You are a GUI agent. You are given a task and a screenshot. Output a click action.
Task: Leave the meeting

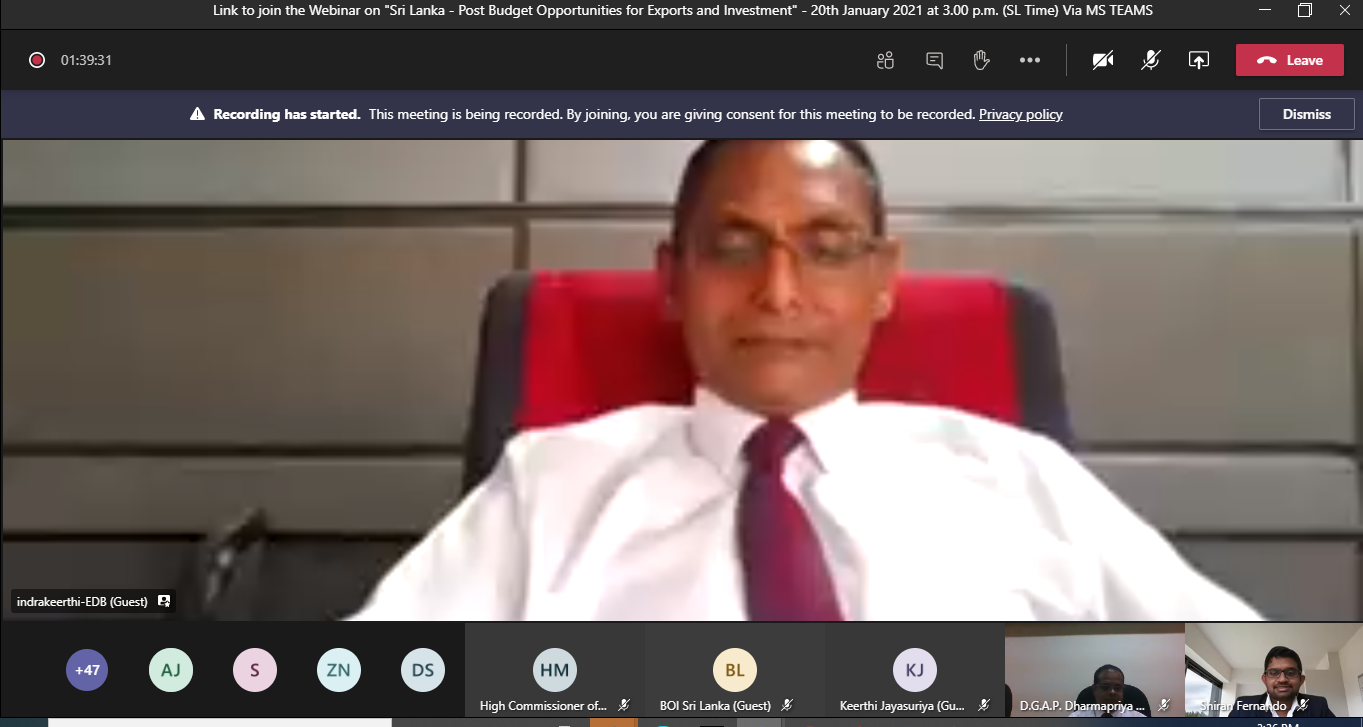[1289, 60]
